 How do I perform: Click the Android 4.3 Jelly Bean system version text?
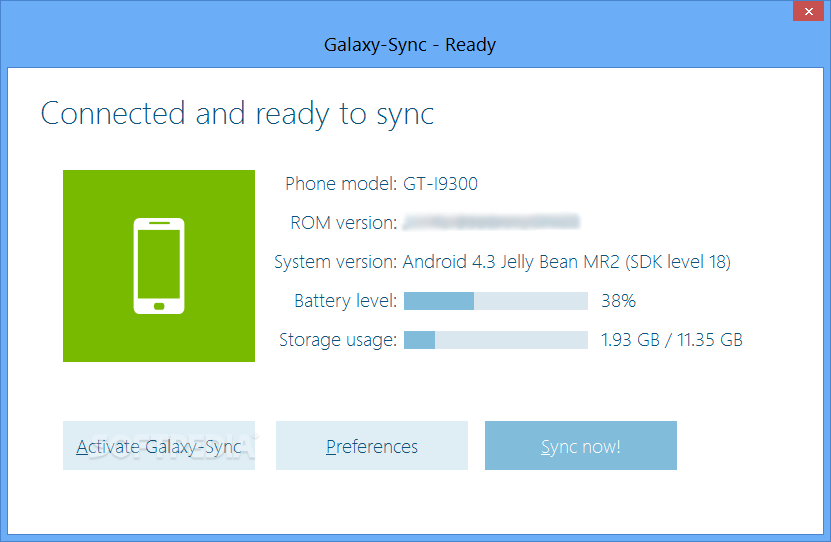(x=567, y=262)
